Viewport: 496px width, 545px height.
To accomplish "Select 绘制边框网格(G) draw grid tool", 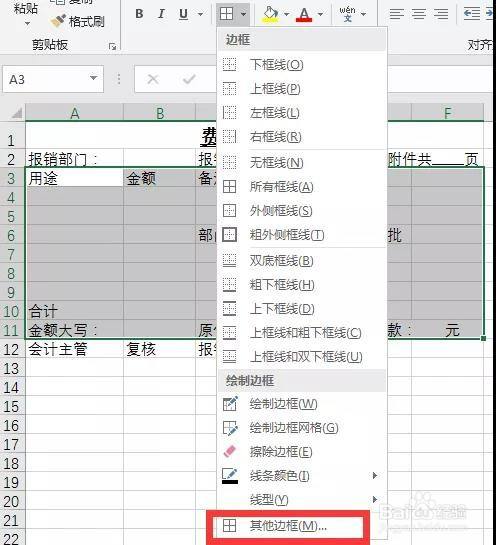I will [x=302, y=428].
